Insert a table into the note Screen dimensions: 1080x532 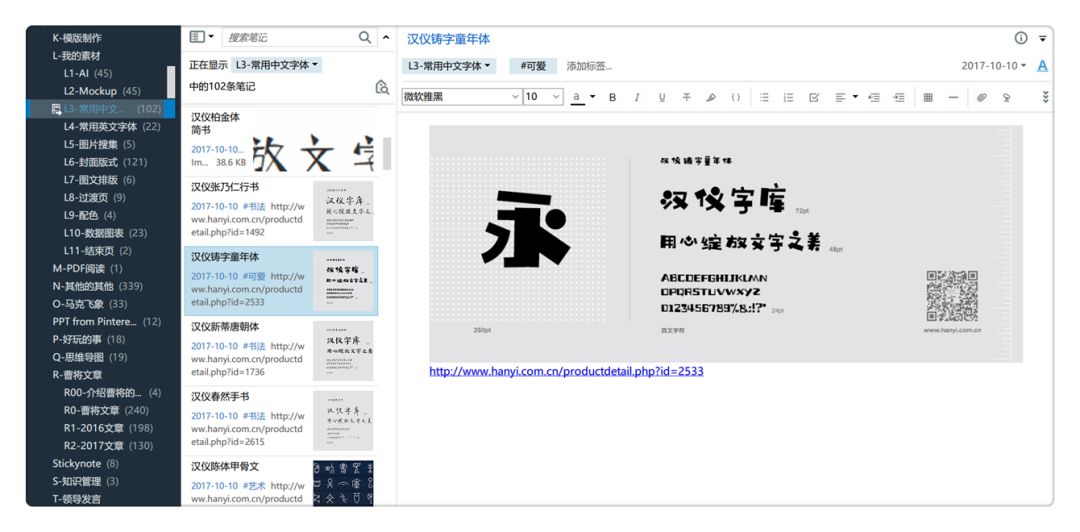(x=928, y=97)
